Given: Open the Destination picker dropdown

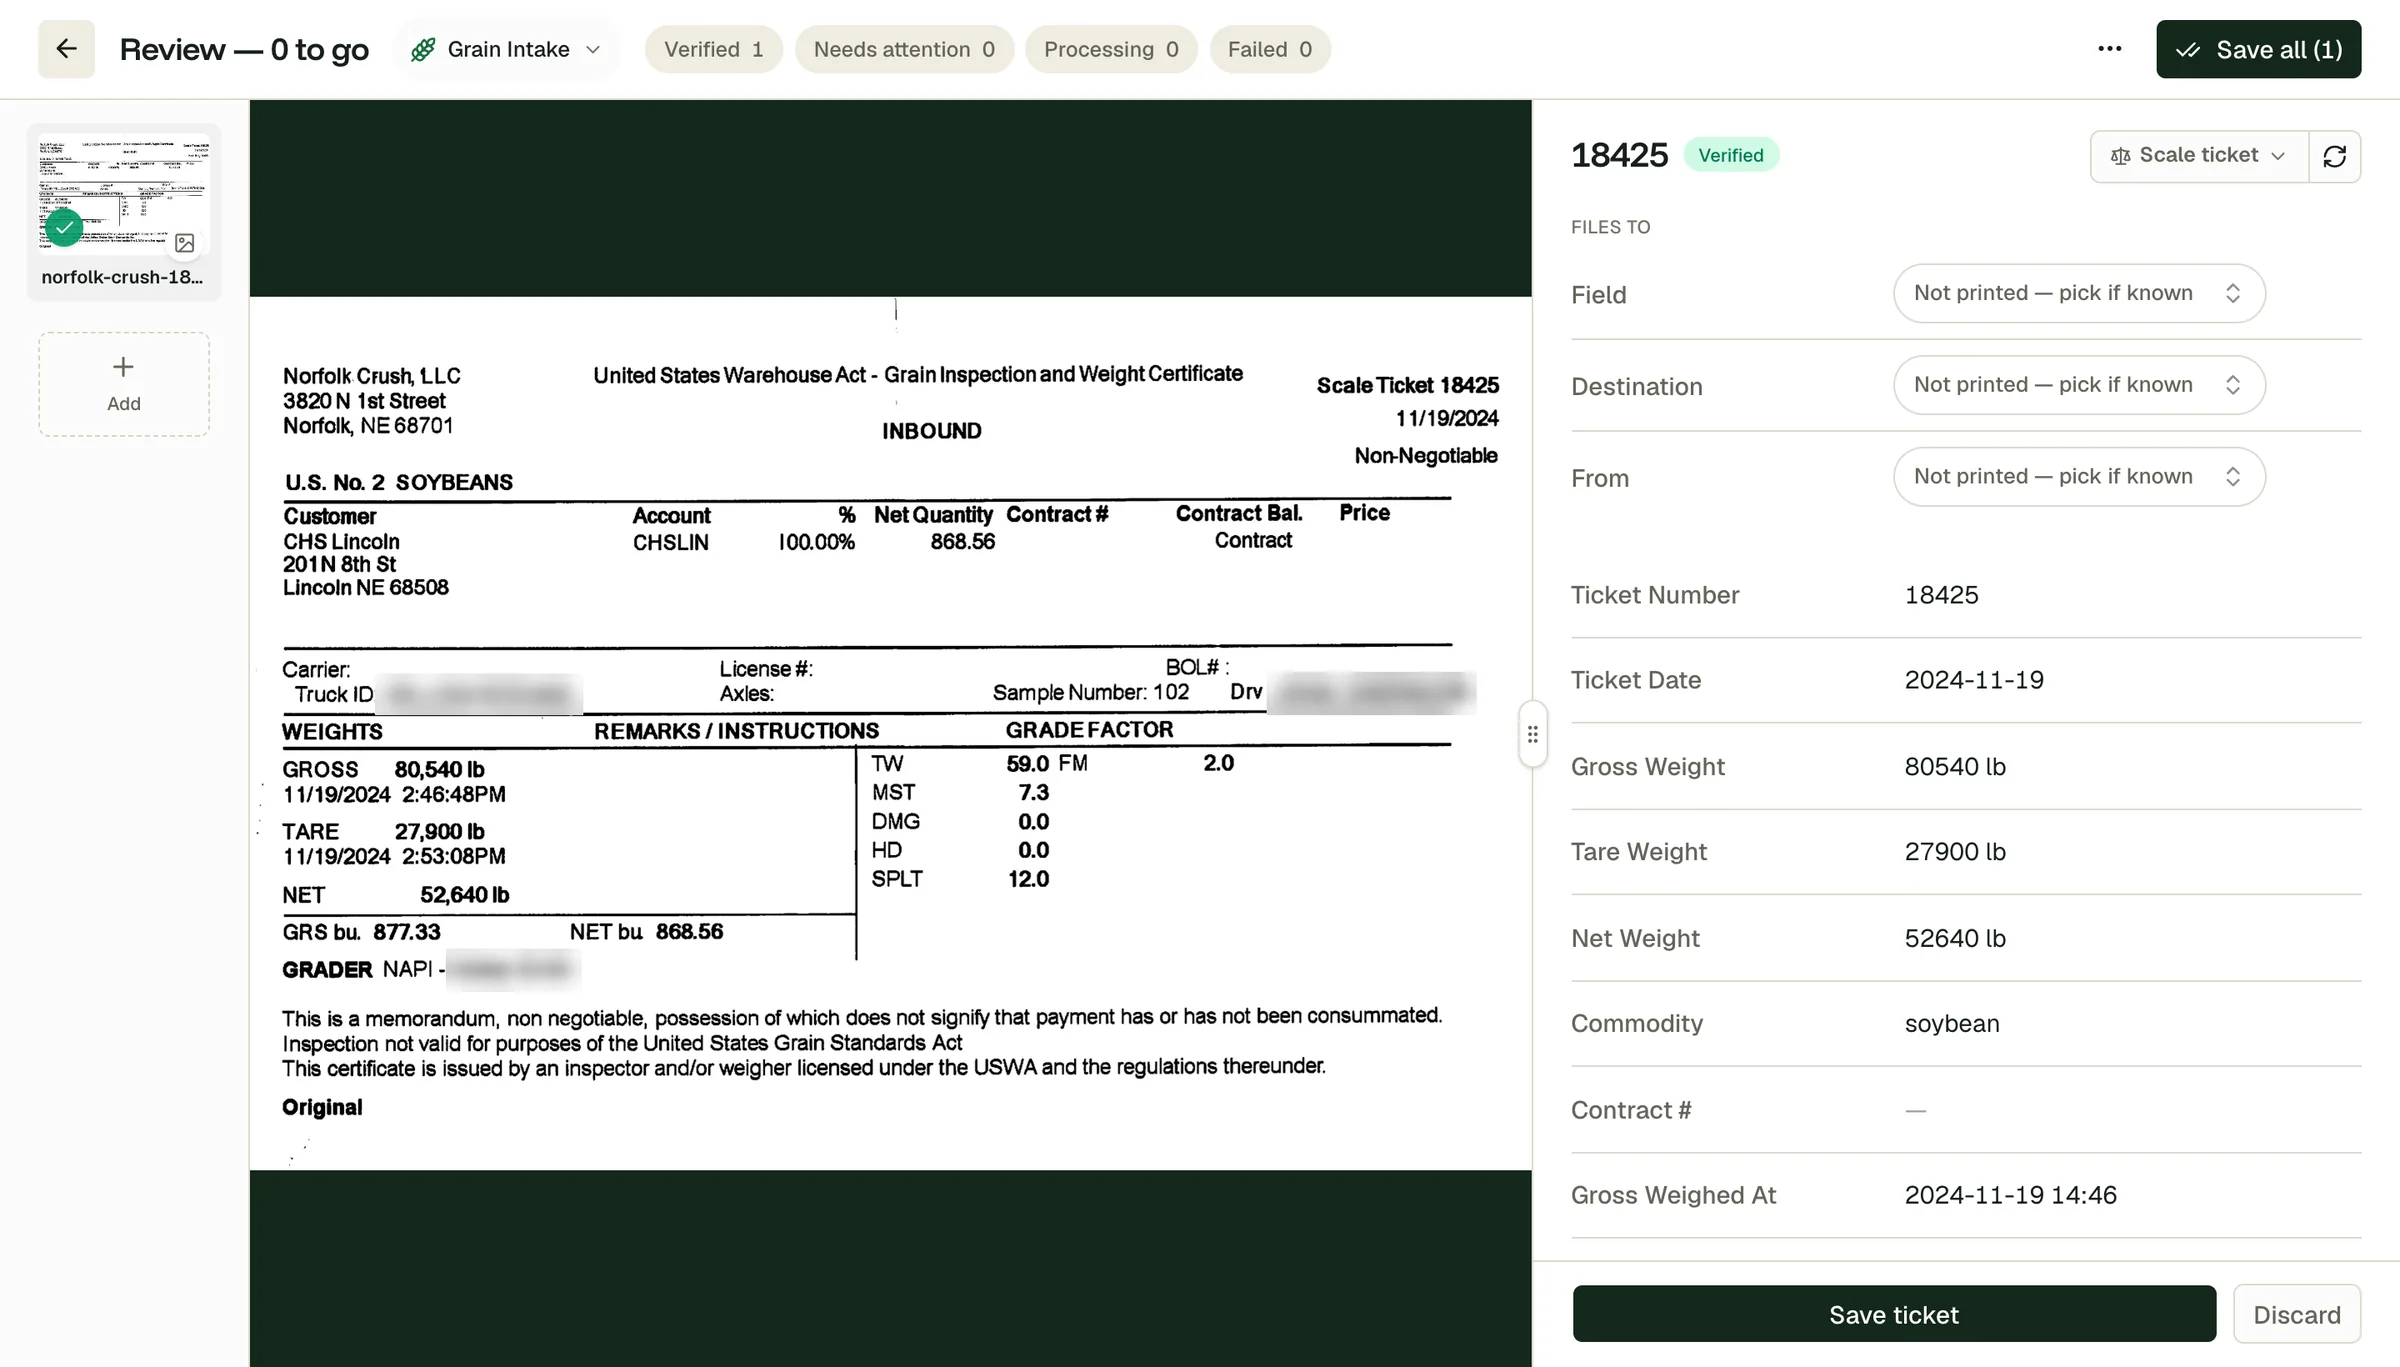Looking at the screenshot, I should pyautogui.click(x=2079, y=385).
